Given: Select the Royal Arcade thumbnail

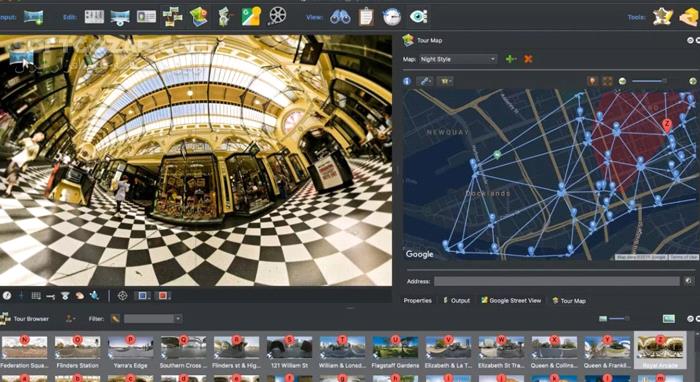Looking at the screenshot, I should coord(660,350).
